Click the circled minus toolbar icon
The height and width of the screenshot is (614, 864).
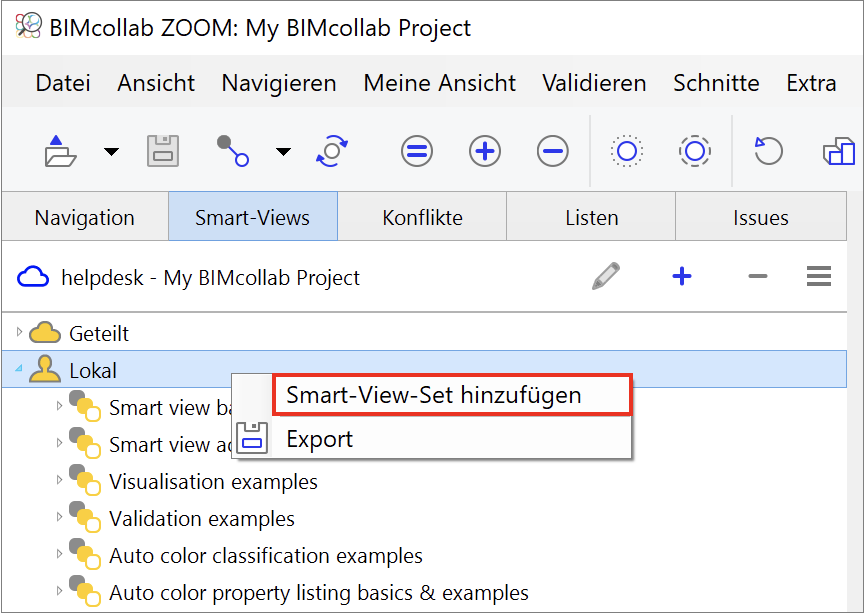[x=553, y=151]
